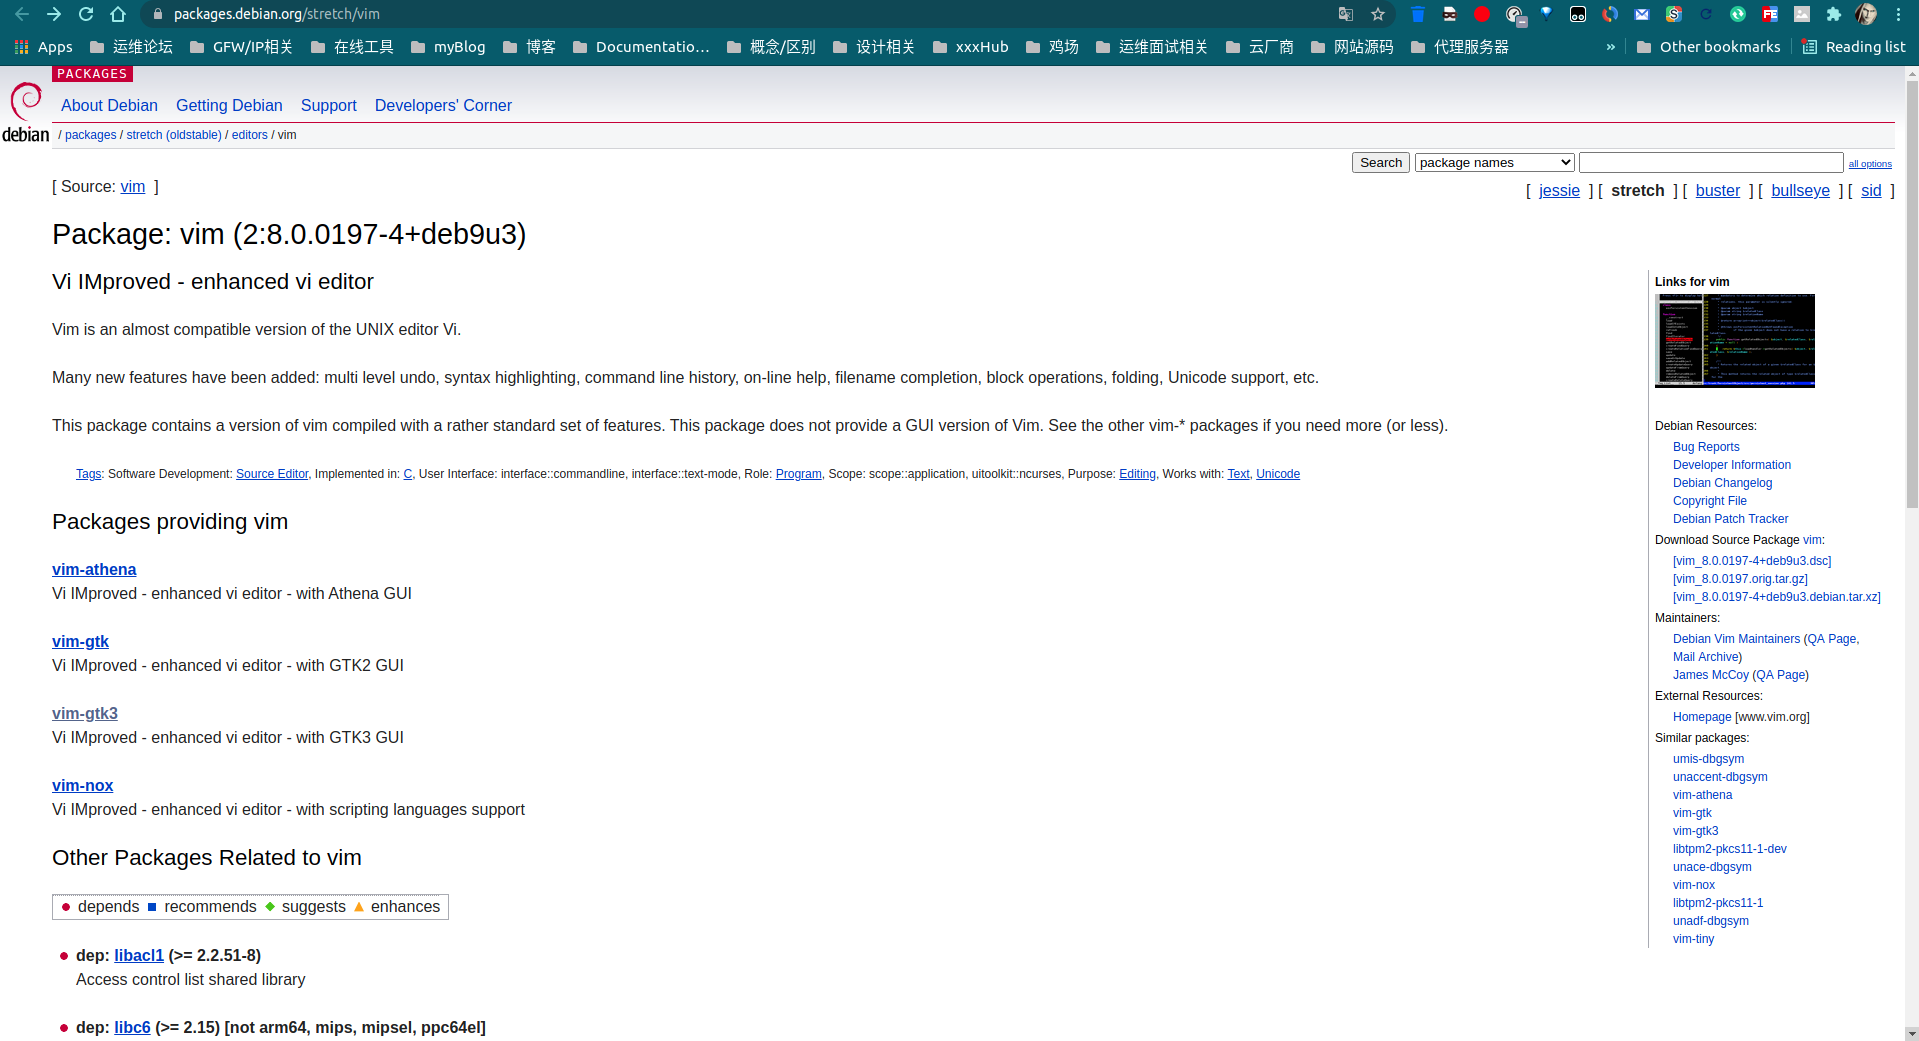Click the vim screenshot thumbnail
1919x1041 pixels.
1734,340
